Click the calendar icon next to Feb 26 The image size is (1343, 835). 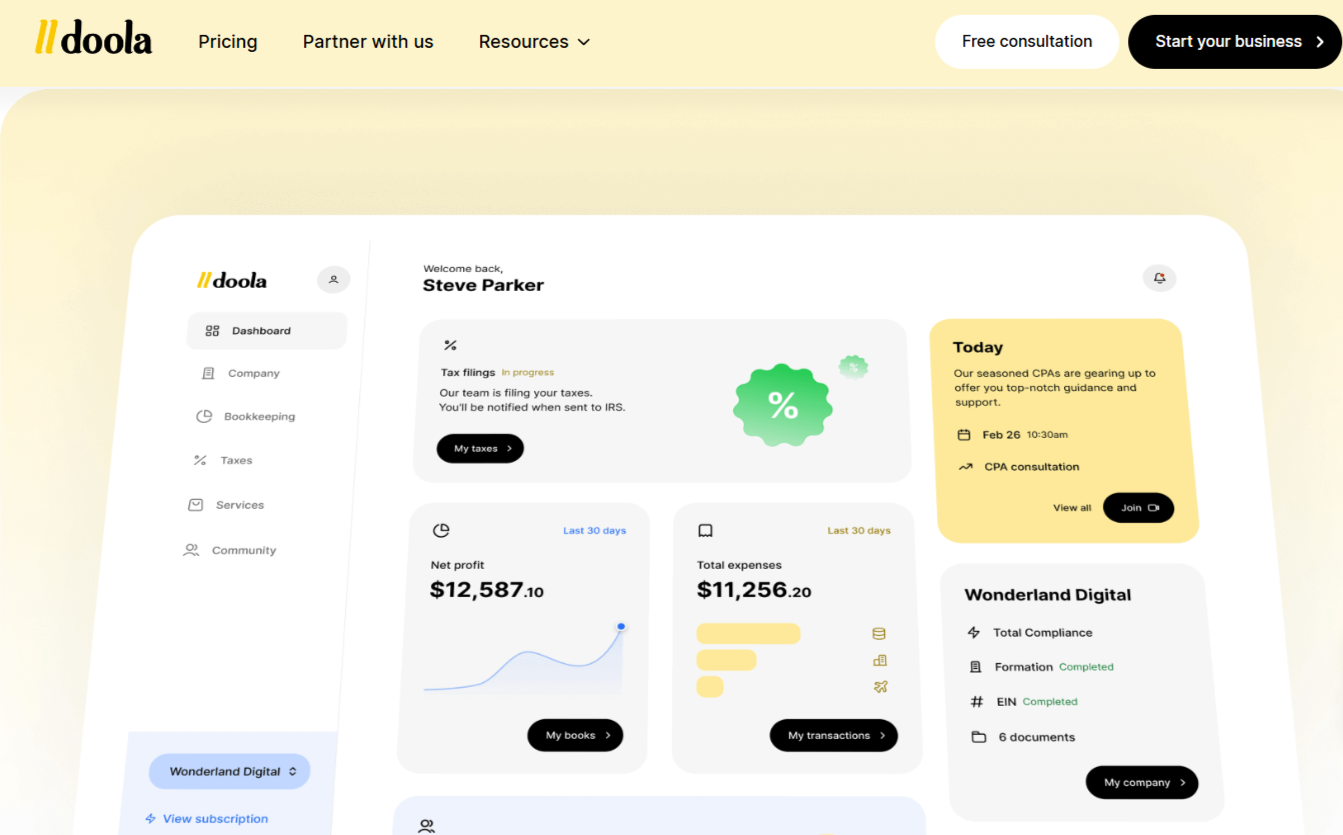pos(964,435)
